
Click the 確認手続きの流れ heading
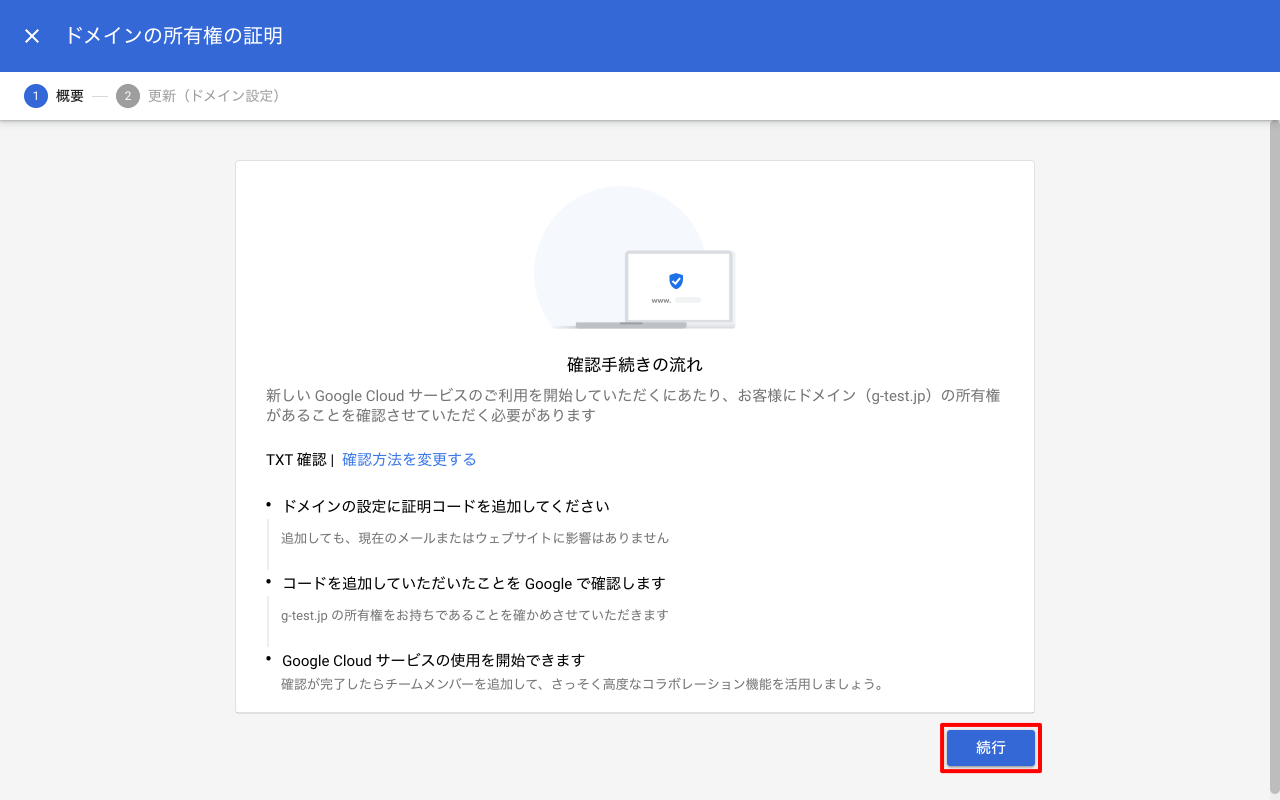coord(635,364)
